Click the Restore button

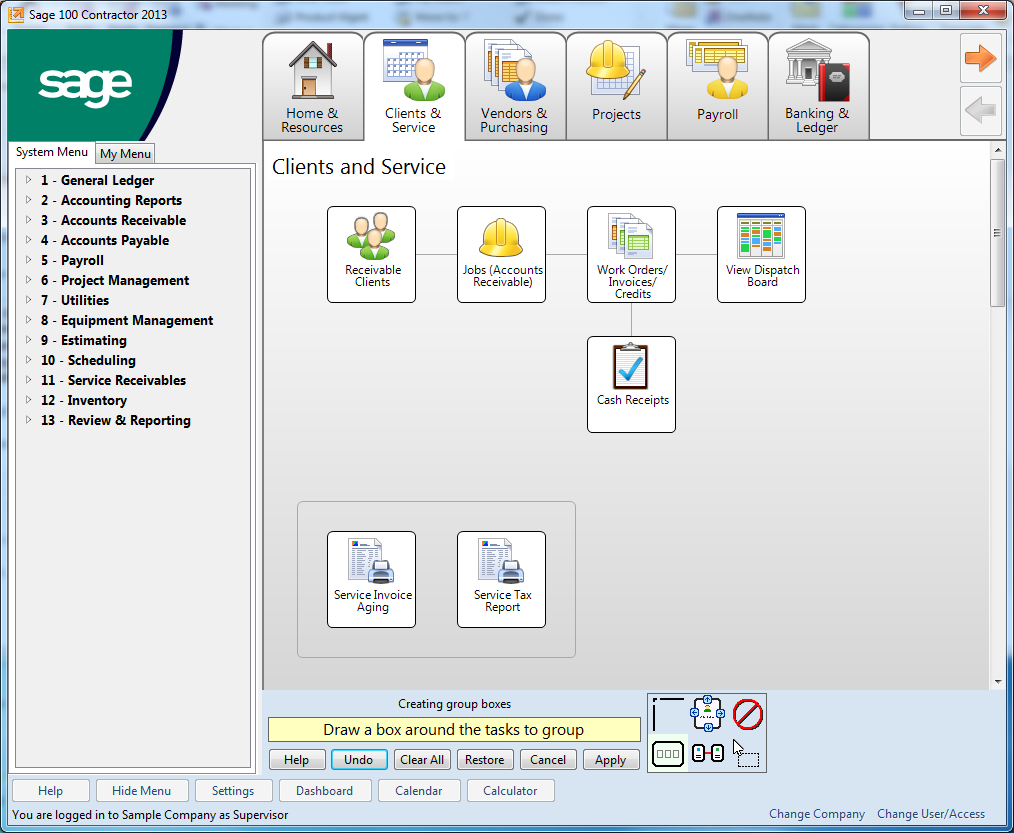(484, 759)
